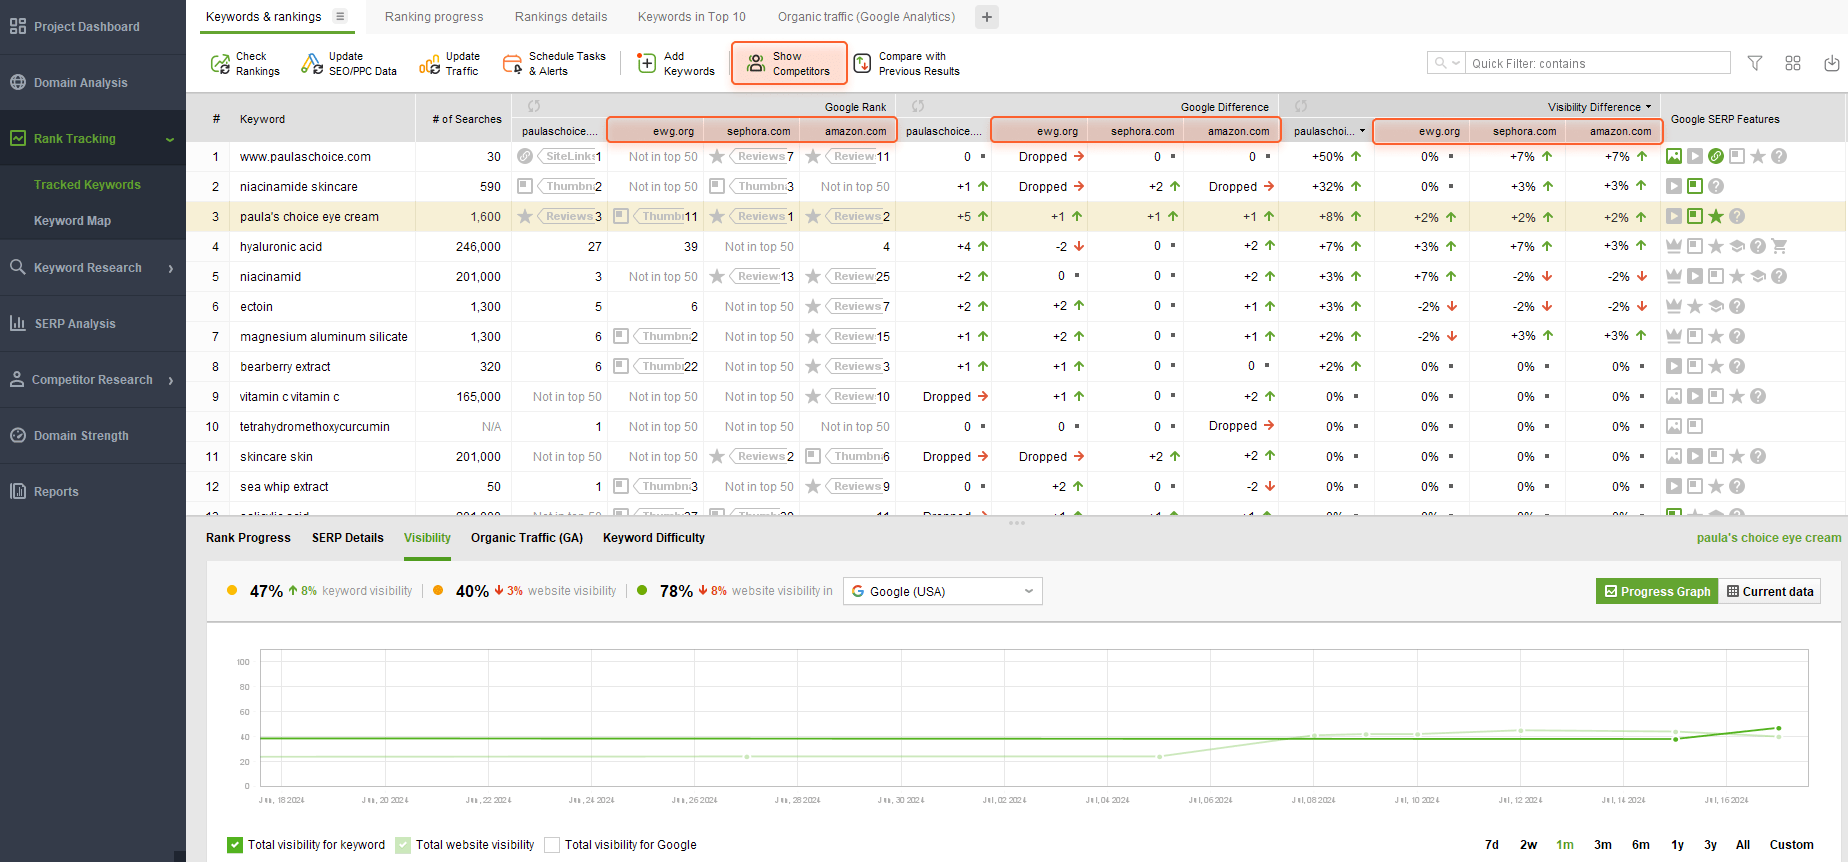
Task: Sort by the # of Searches column header
Action: coord(467,119)
